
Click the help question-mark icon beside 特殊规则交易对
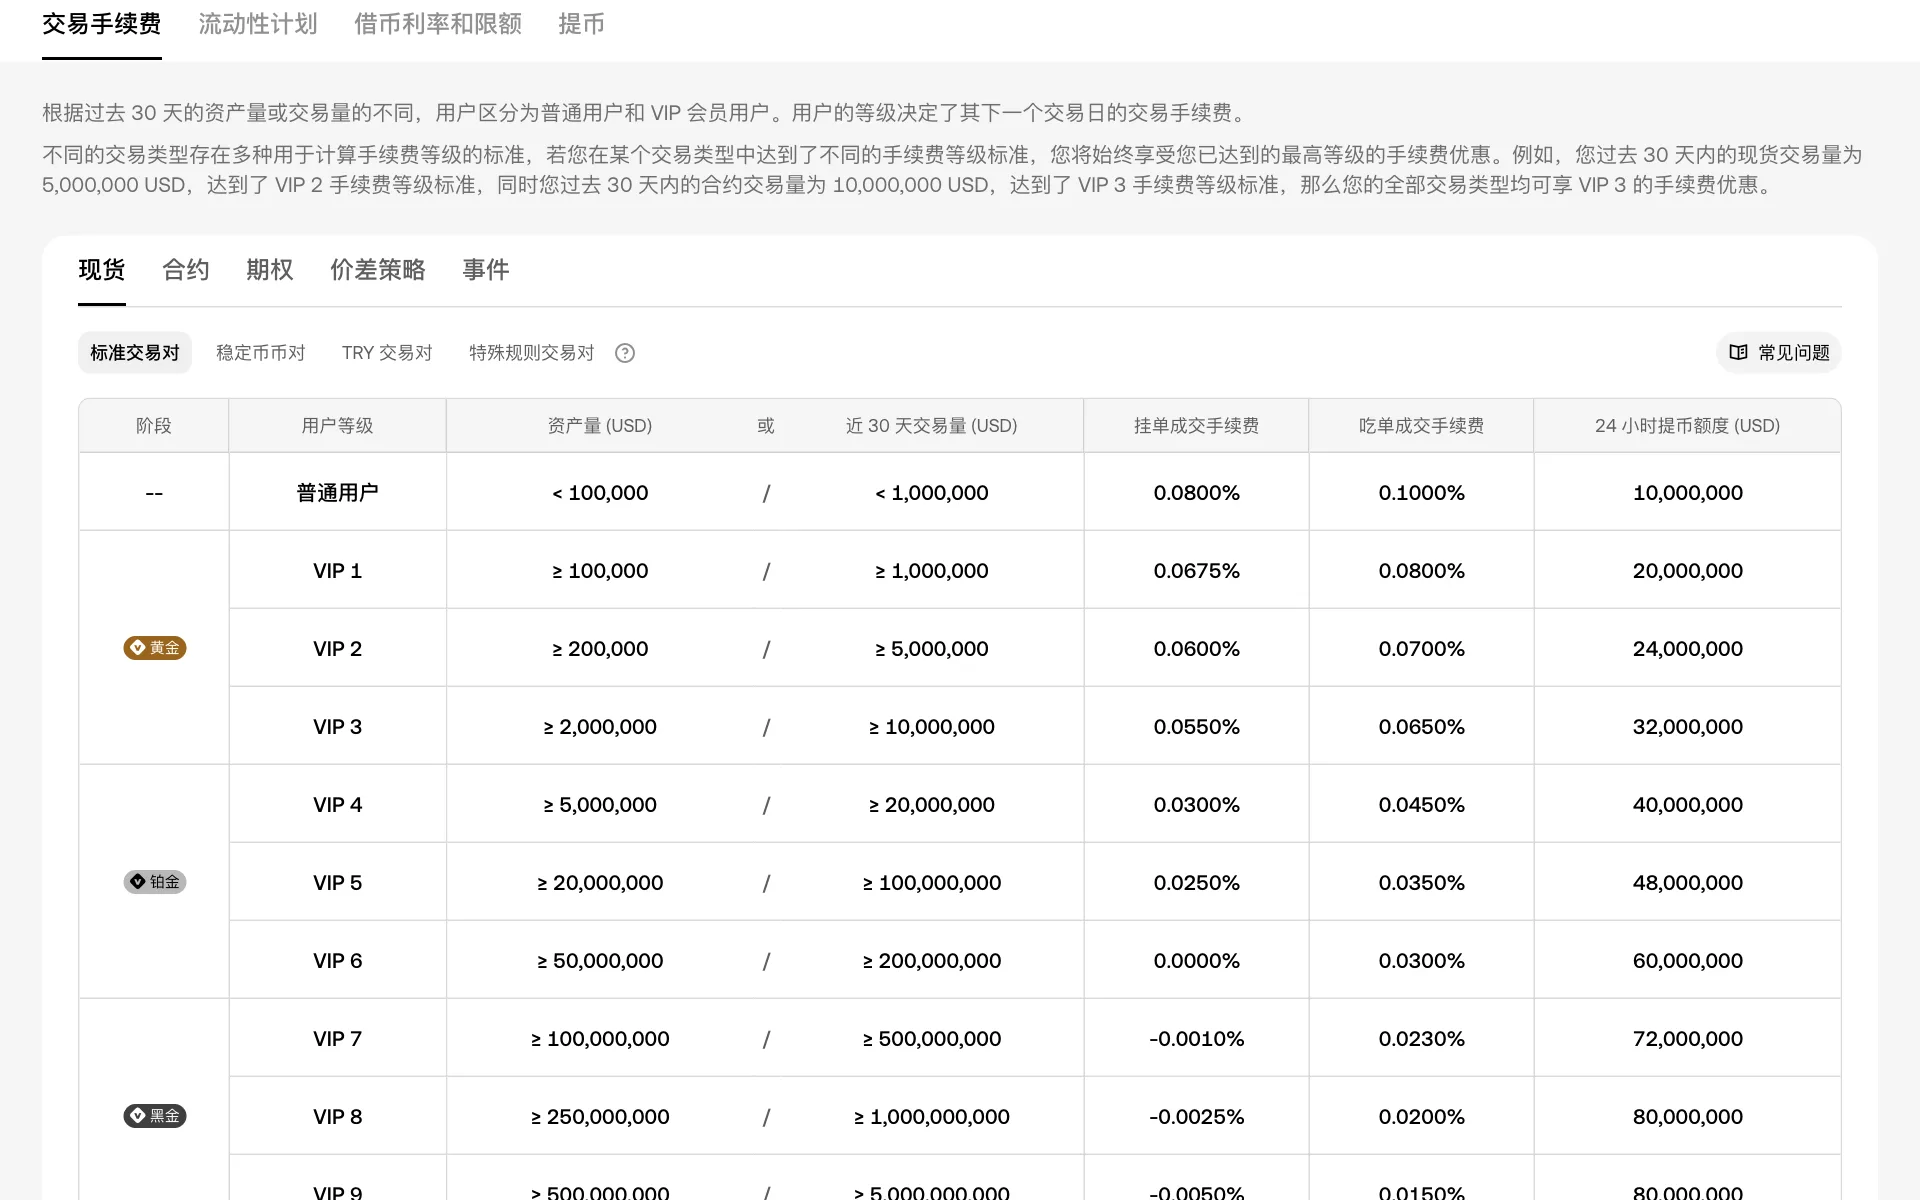(x=625, y=353)
